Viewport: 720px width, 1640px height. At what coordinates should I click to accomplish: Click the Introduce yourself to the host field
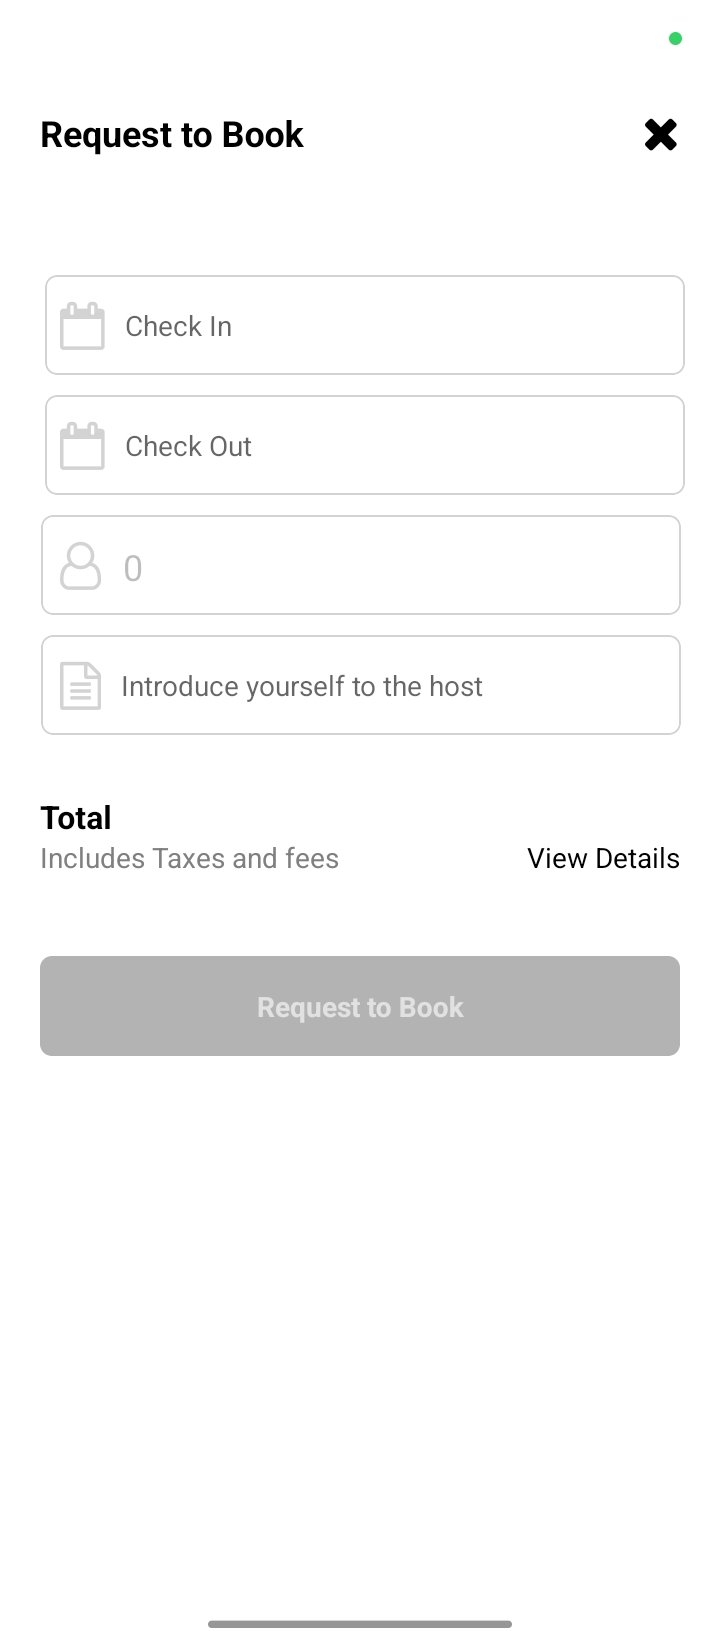361,685
